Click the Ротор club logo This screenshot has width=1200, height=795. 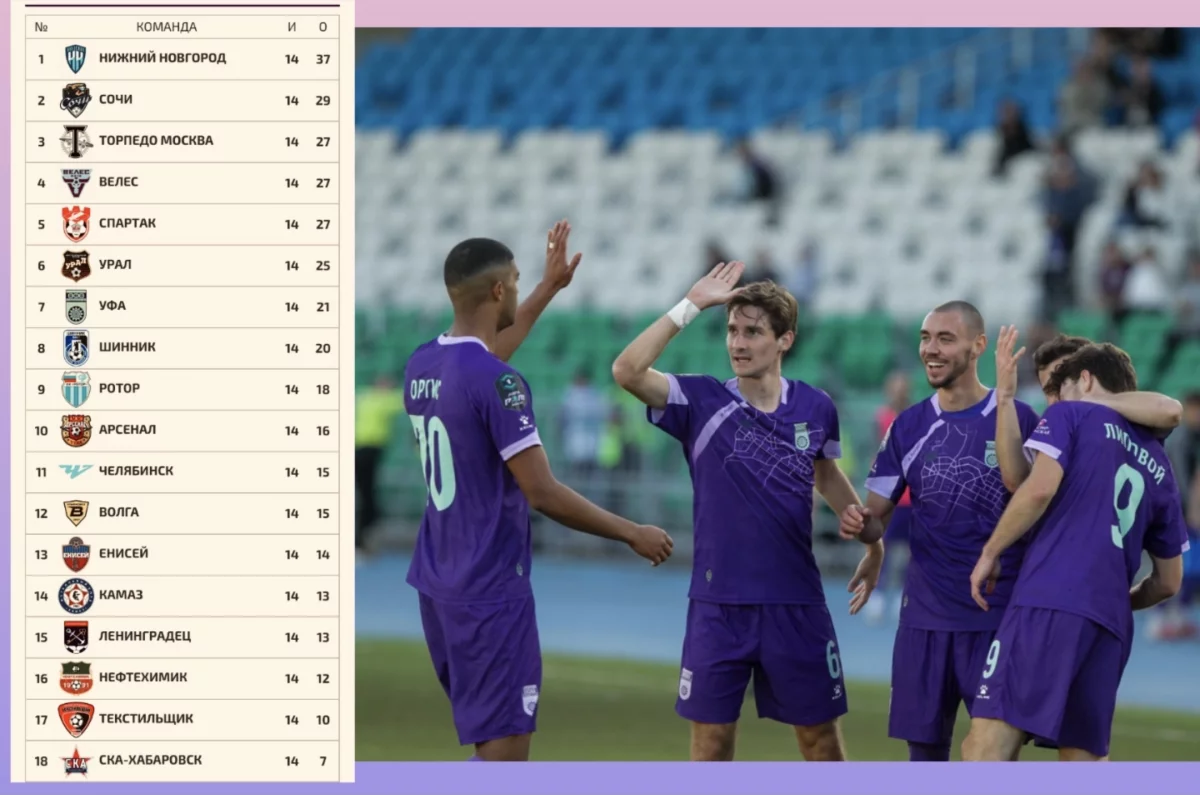tap(75, 389)
